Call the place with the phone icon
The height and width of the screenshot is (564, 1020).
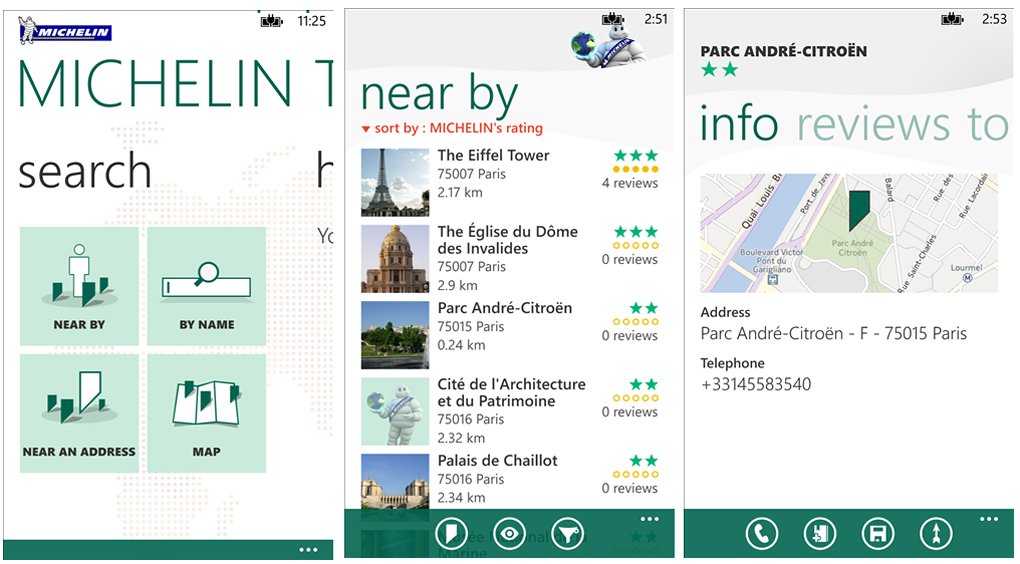click(762, 534)
